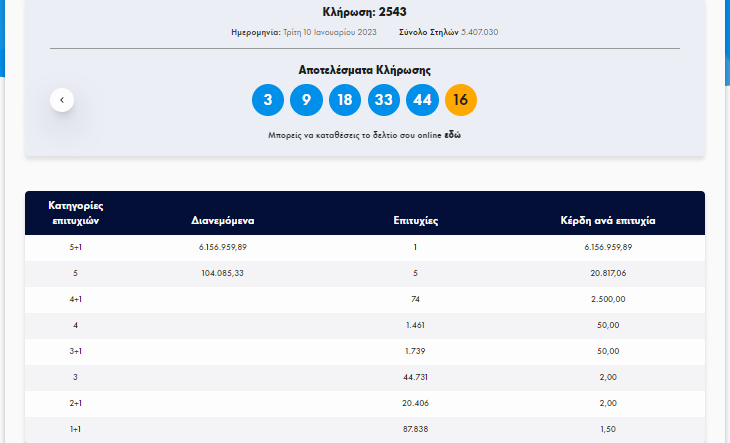Select the 5+1 category row
730x443 pixels.
[x=76, y=247]
